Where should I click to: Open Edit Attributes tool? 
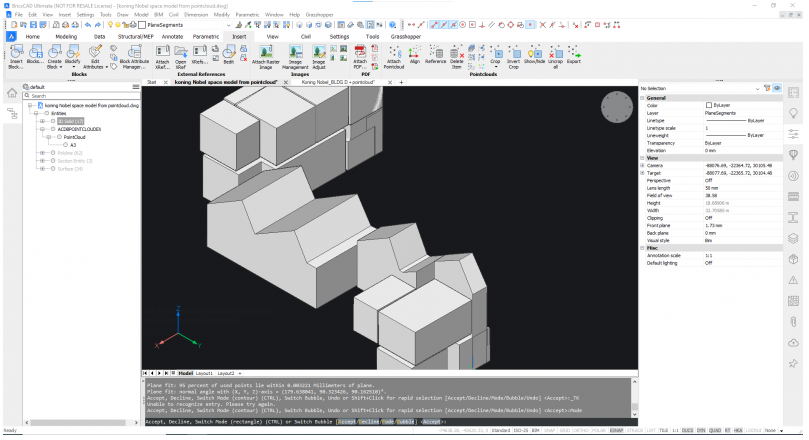click(x=95, y=56)
